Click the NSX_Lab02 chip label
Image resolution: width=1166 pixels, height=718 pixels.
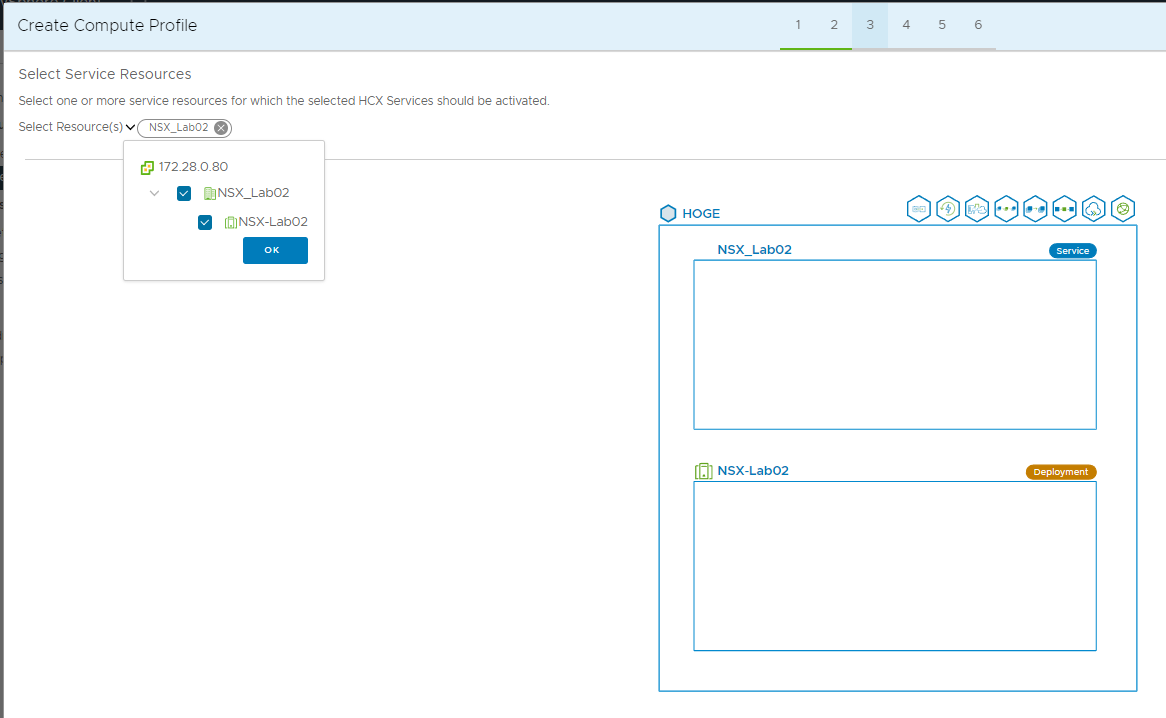178,127
